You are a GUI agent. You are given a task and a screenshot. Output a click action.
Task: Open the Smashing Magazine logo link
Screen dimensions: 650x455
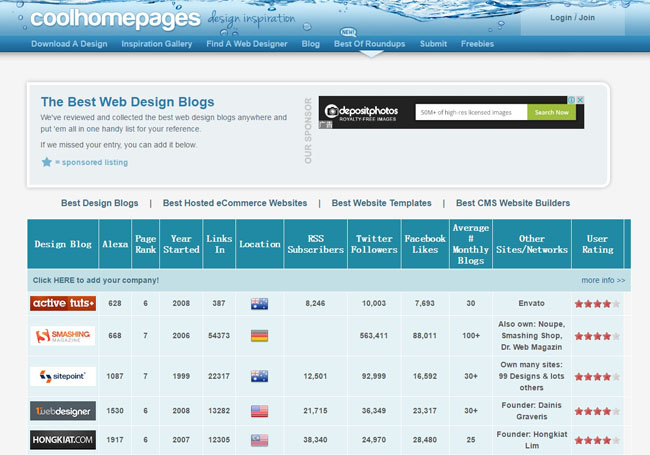(x=63, y=336)
